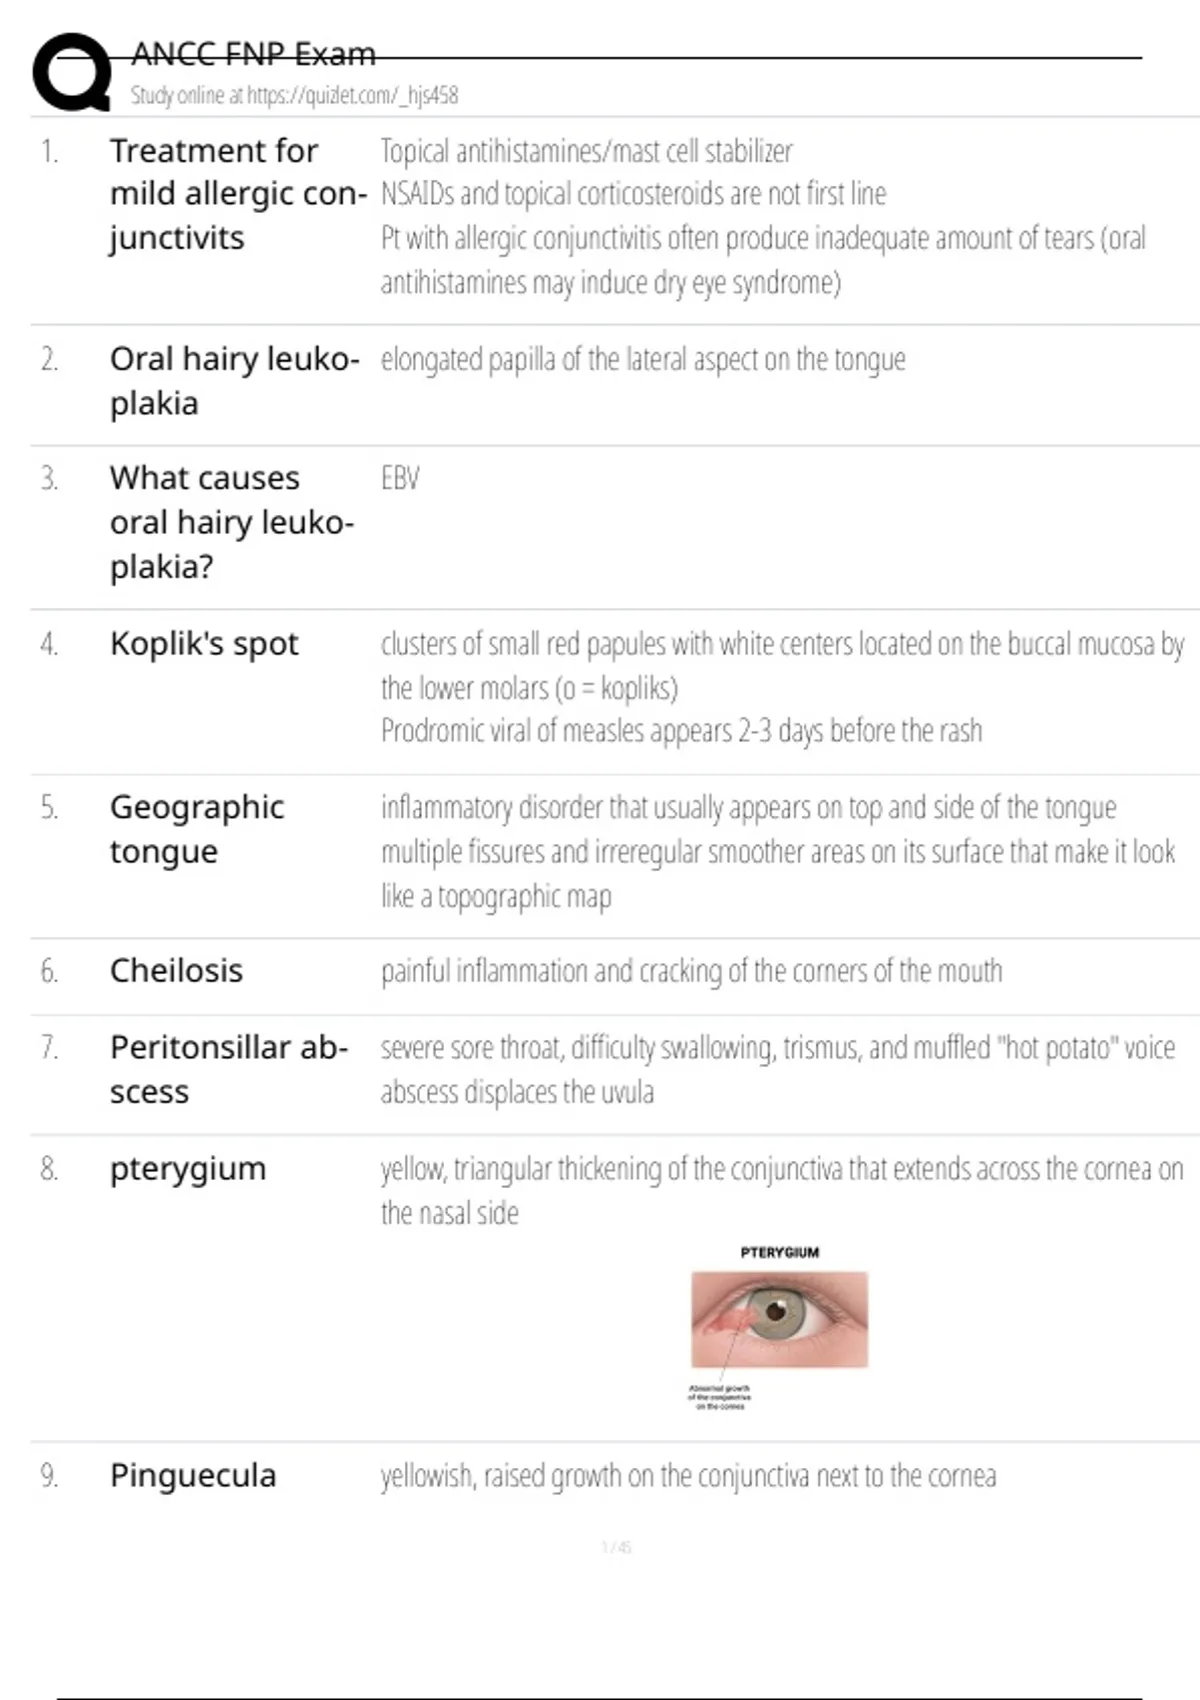Select the 'Koplik's spot' term
The width and height of the screenshot is (1200, 1700).
204,644
